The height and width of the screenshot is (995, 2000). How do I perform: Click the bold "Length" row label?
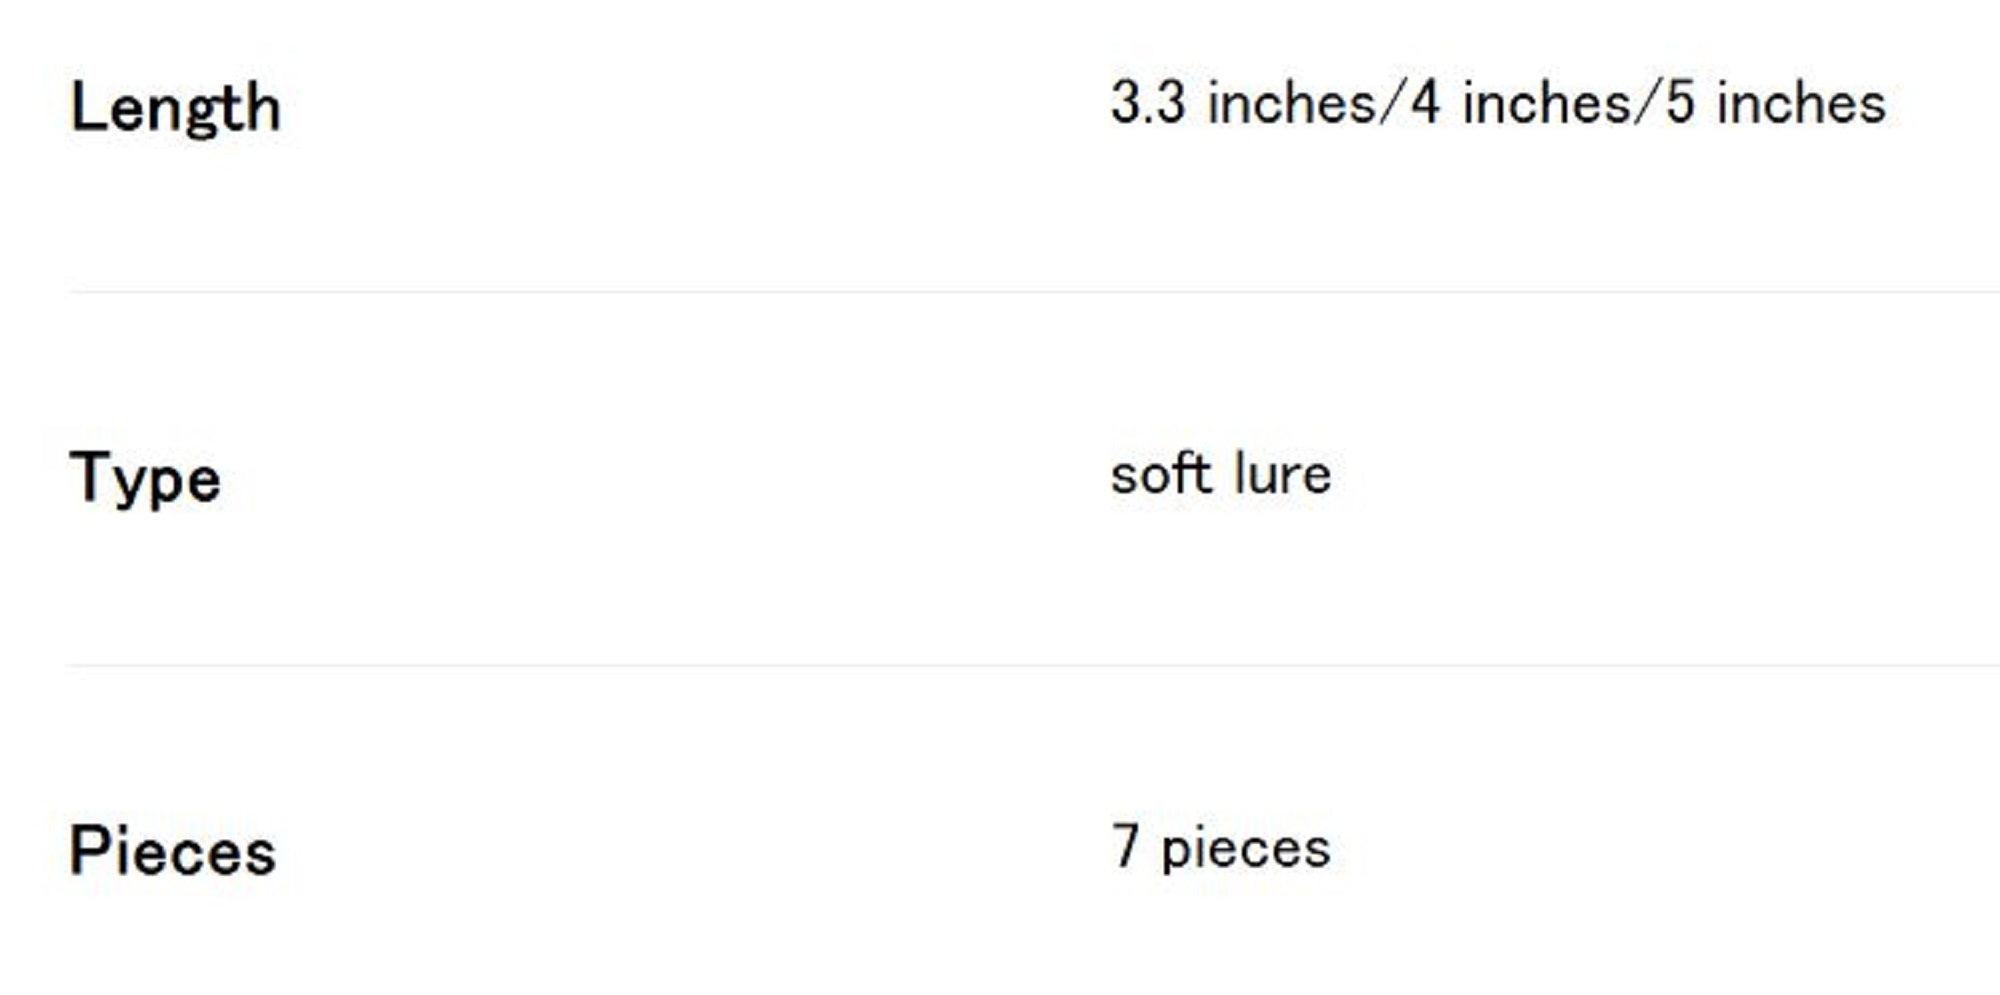(x=175, y=108)
